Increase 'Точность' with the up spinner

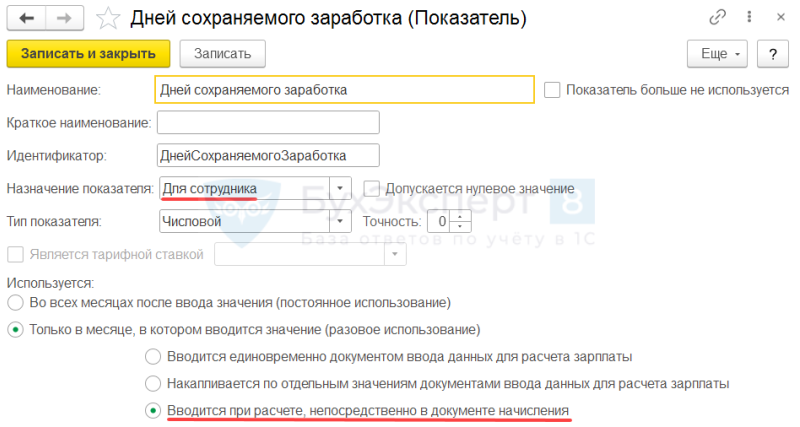(460, 217)
